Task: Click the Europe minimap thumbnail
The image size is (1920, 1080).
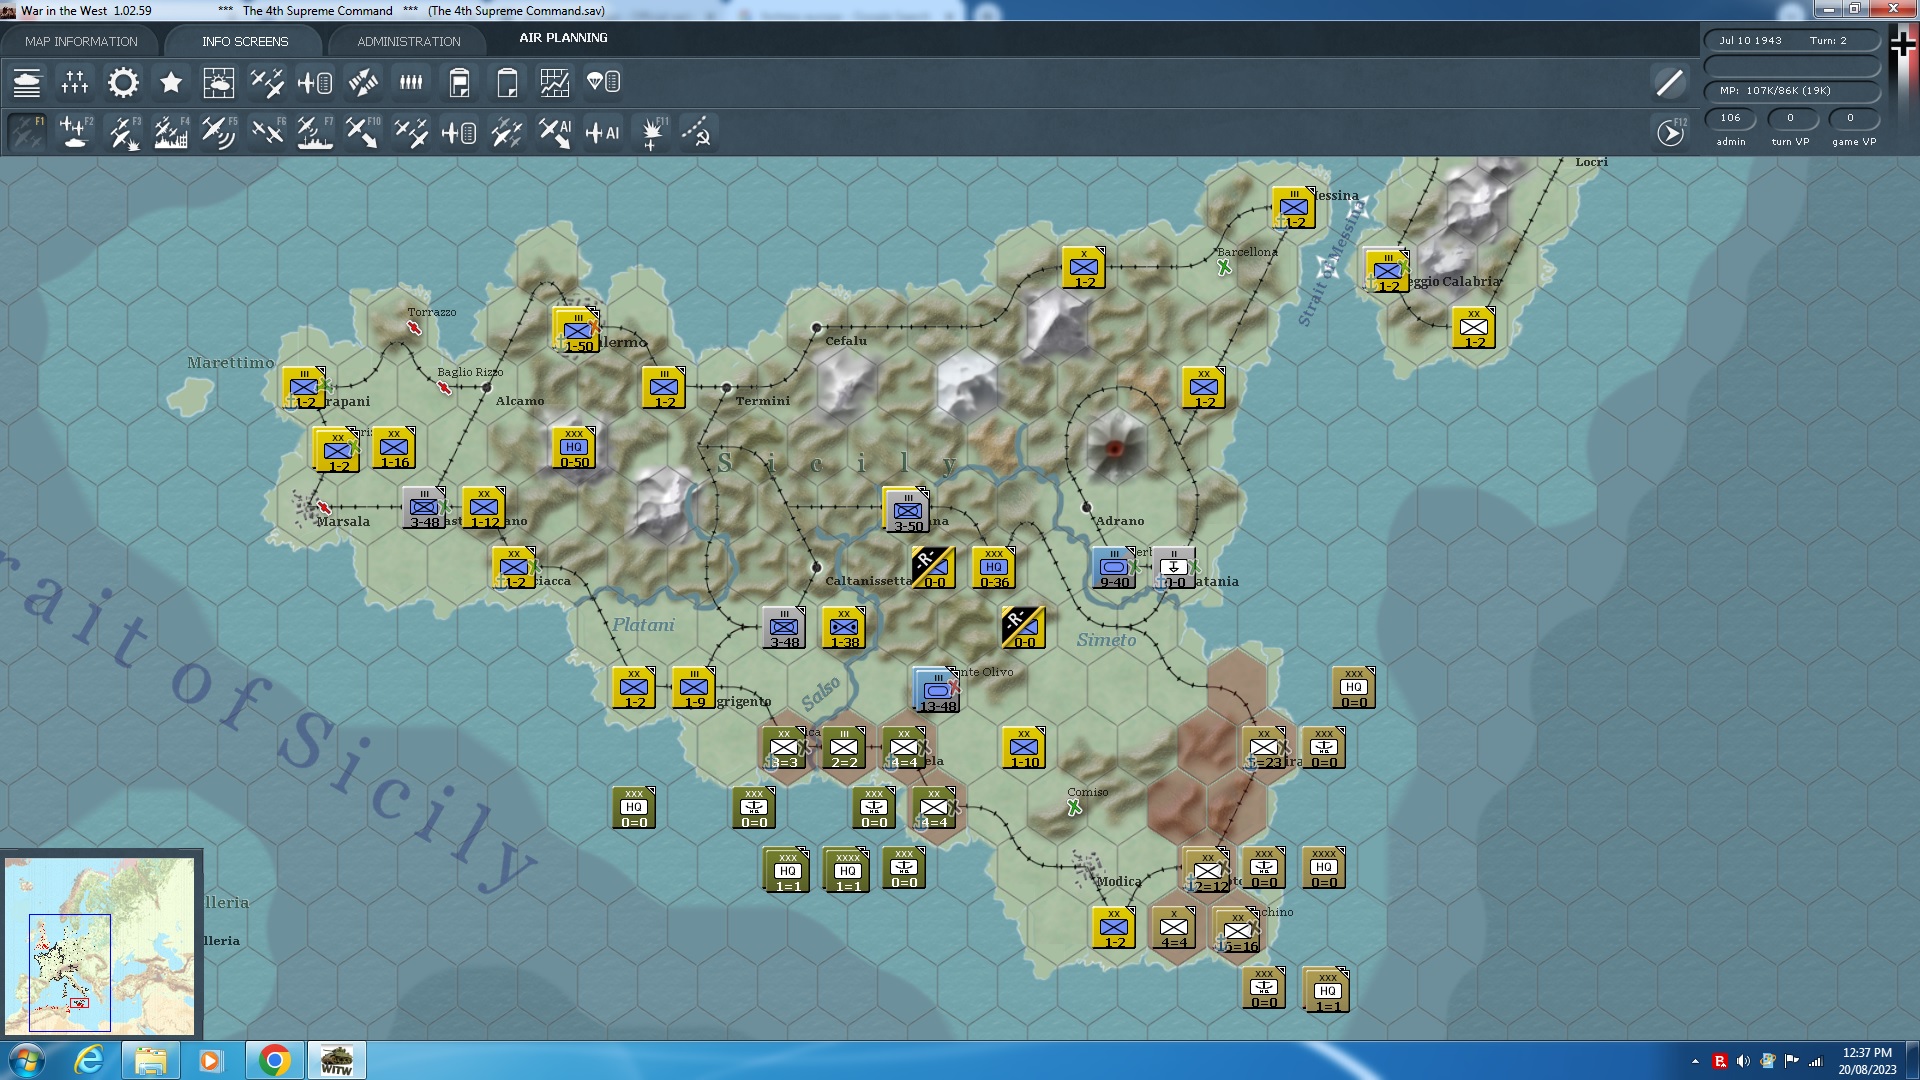Action: point(100,945)
